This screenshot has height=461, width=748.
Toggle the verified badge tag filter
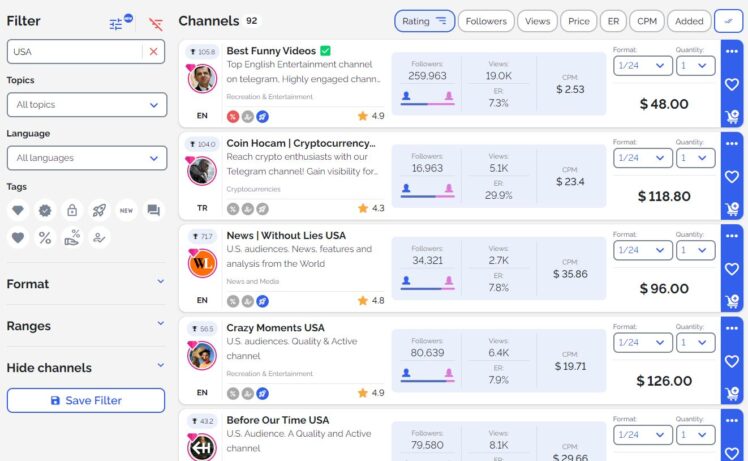click(45, 210)
